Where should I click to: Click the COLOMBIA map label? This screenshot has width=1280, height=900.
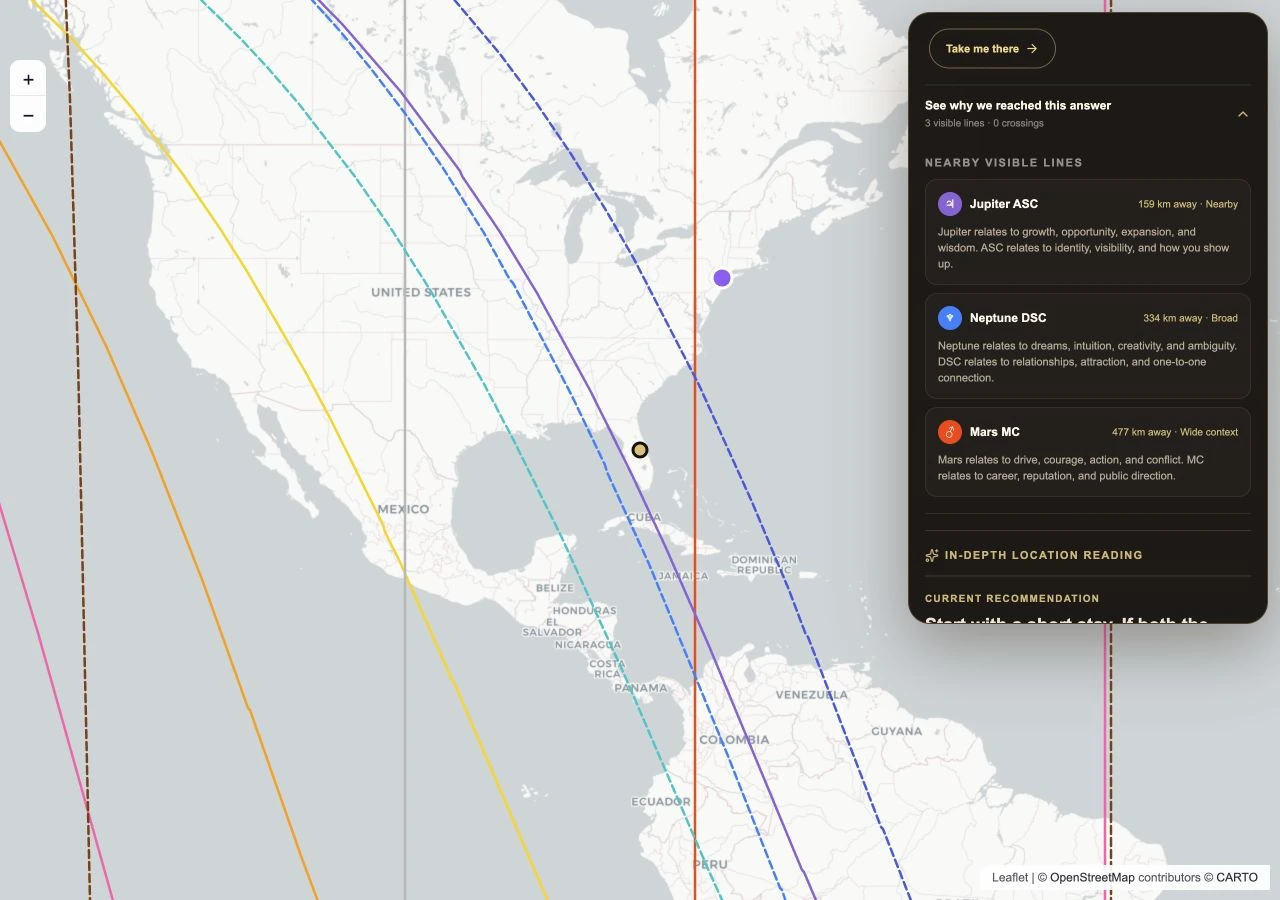coord(734,740)
